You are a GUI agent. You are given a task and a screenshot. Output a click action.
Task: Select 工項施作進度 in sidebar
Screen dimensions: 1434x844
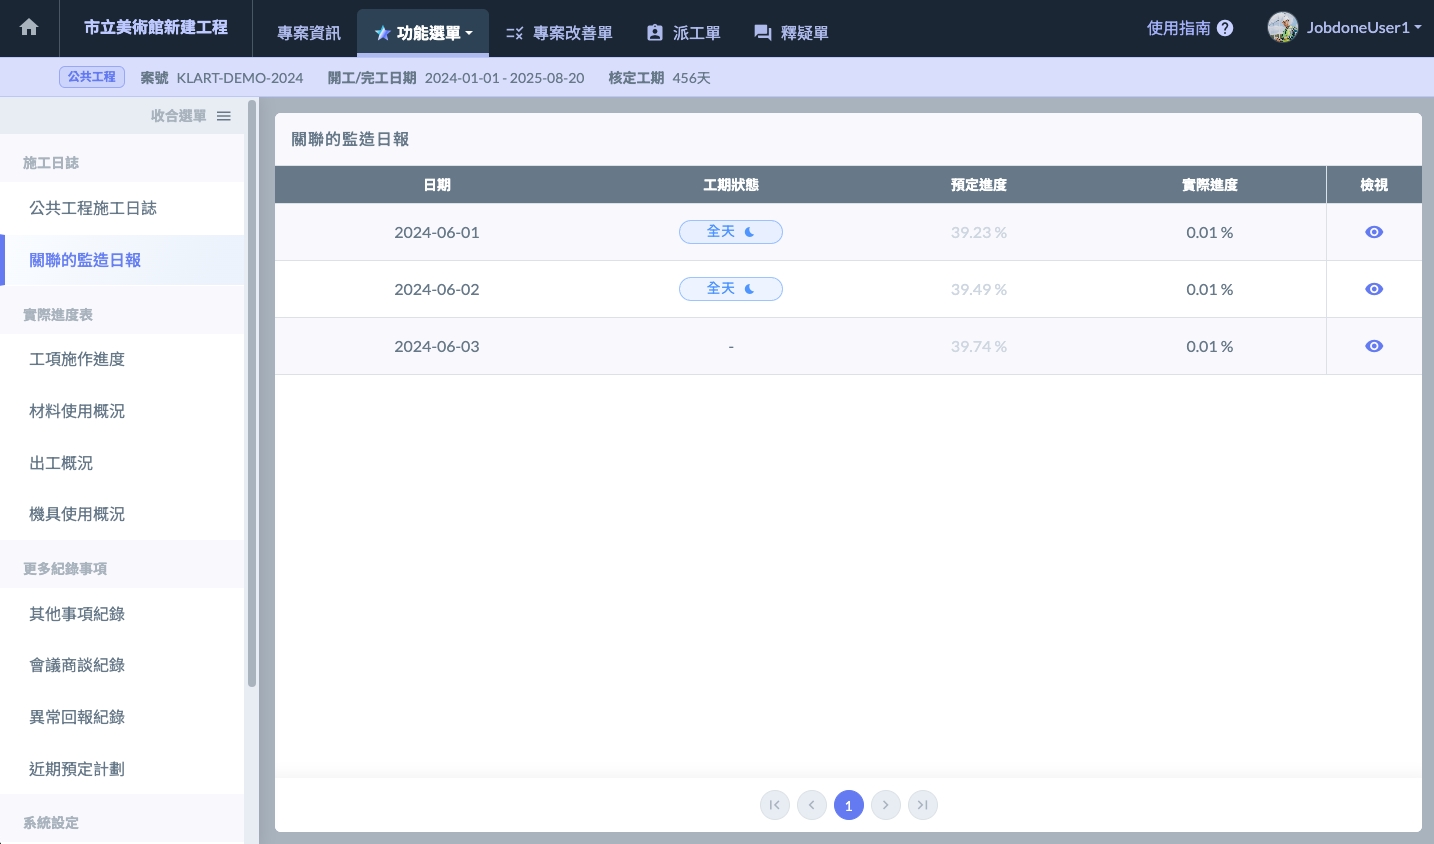click(77, 359)
